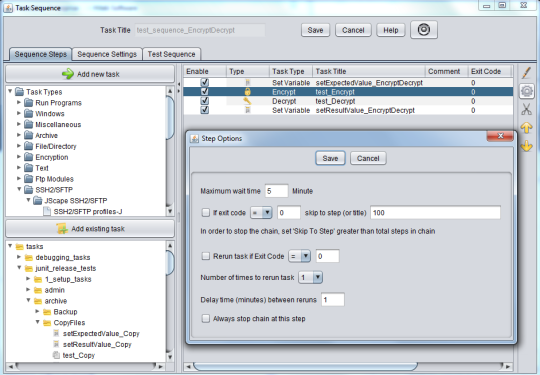Click setResultValue_EncryptDecrypt type icon
This screenshot has height=375, width=540.
pos(247,110)
